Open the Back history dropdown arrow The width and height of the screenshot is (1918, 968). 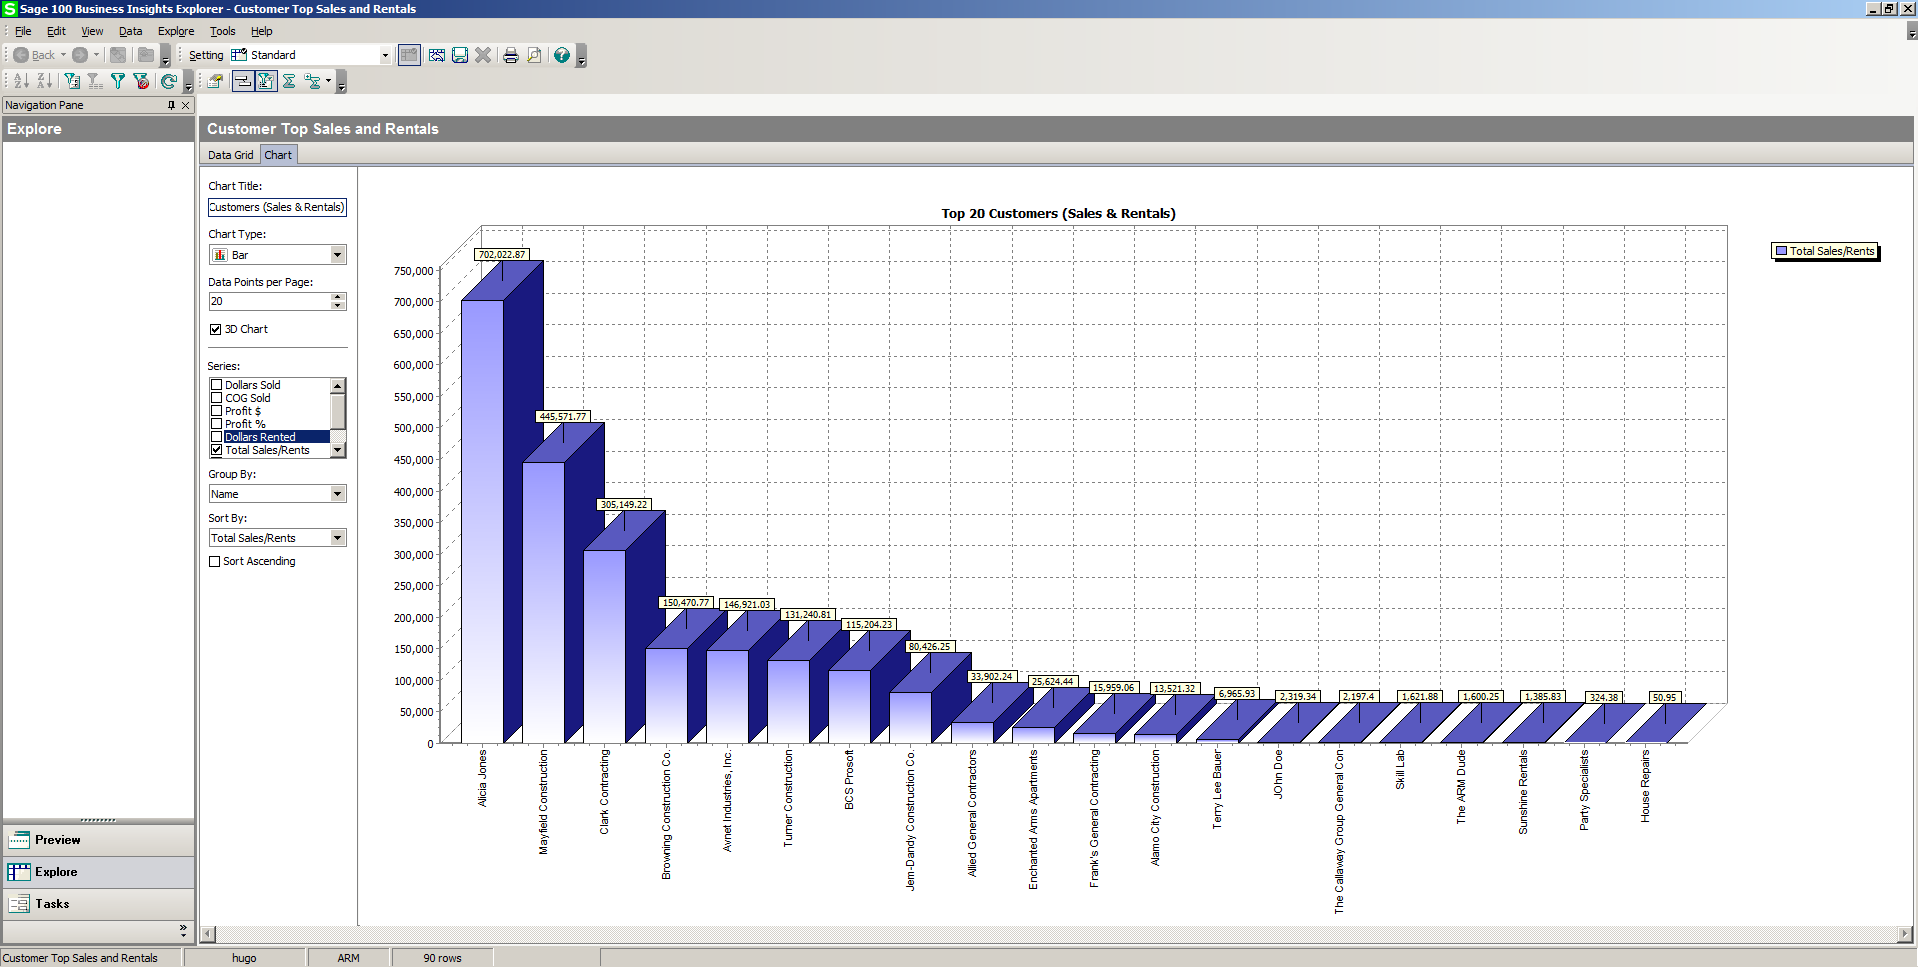pos(63,55)
